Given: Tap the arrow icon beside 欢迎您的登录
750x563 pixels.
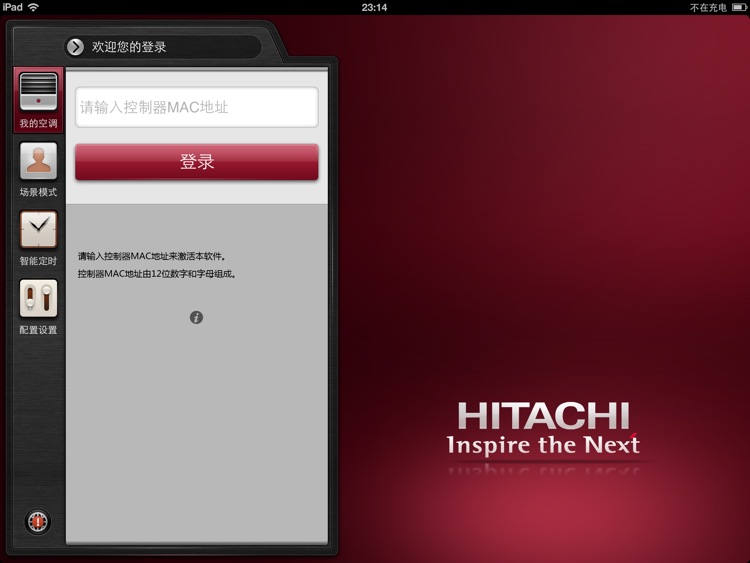Looking at the screenshot, I should point(75,47).
